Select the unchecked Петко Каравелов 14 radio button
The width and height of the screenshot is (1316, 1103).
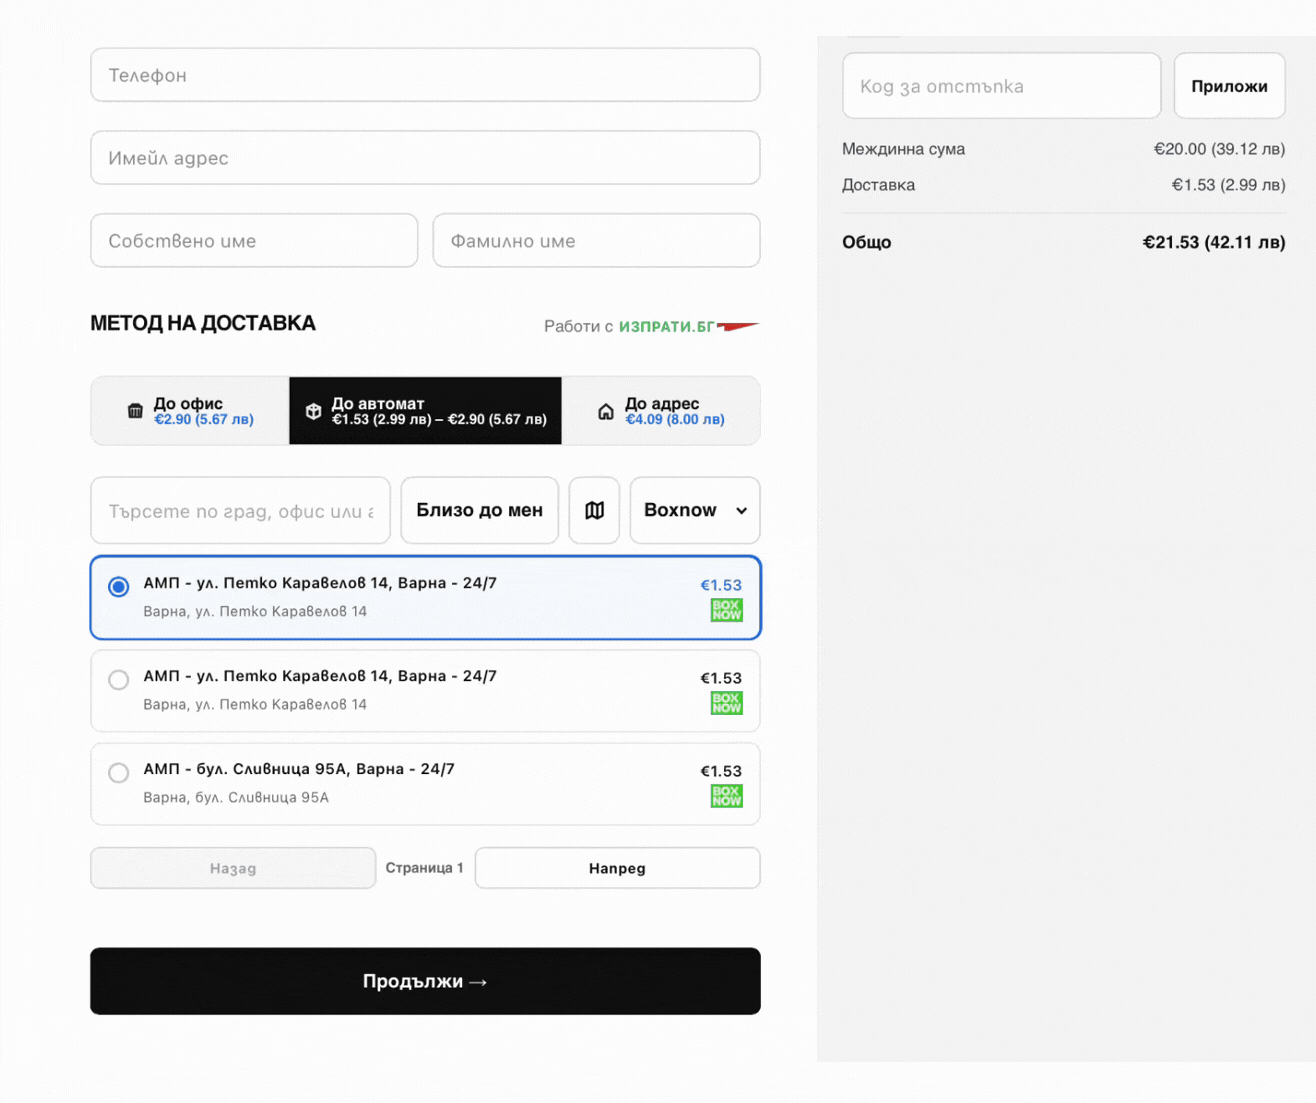pyautogui.click(x=118, y=680)
